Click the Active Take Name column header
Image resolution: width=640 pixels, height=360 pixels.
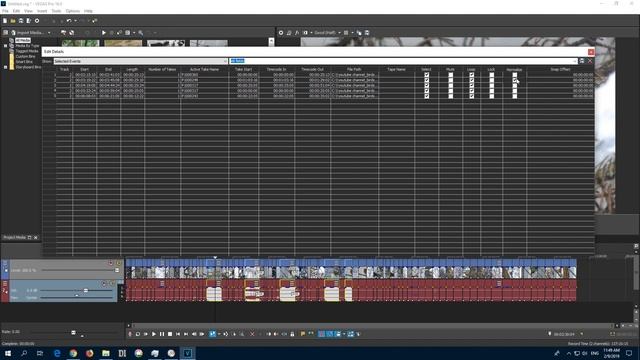coord(204,69)
